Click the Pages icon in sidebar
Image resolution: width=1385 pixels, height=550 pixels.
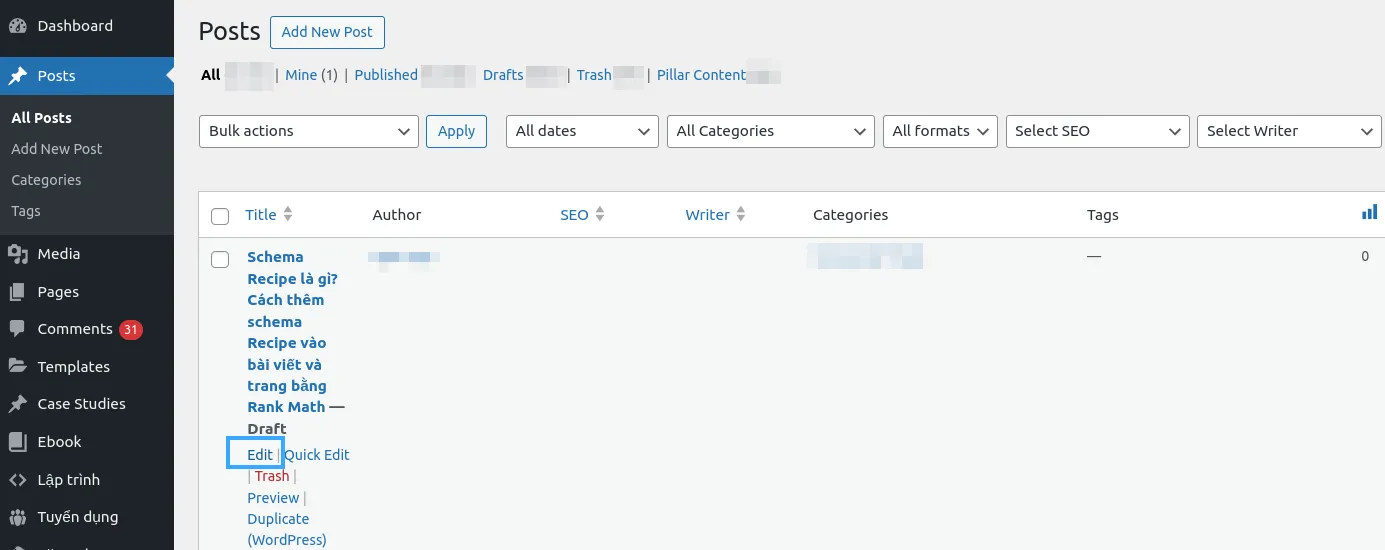[18, 292]
